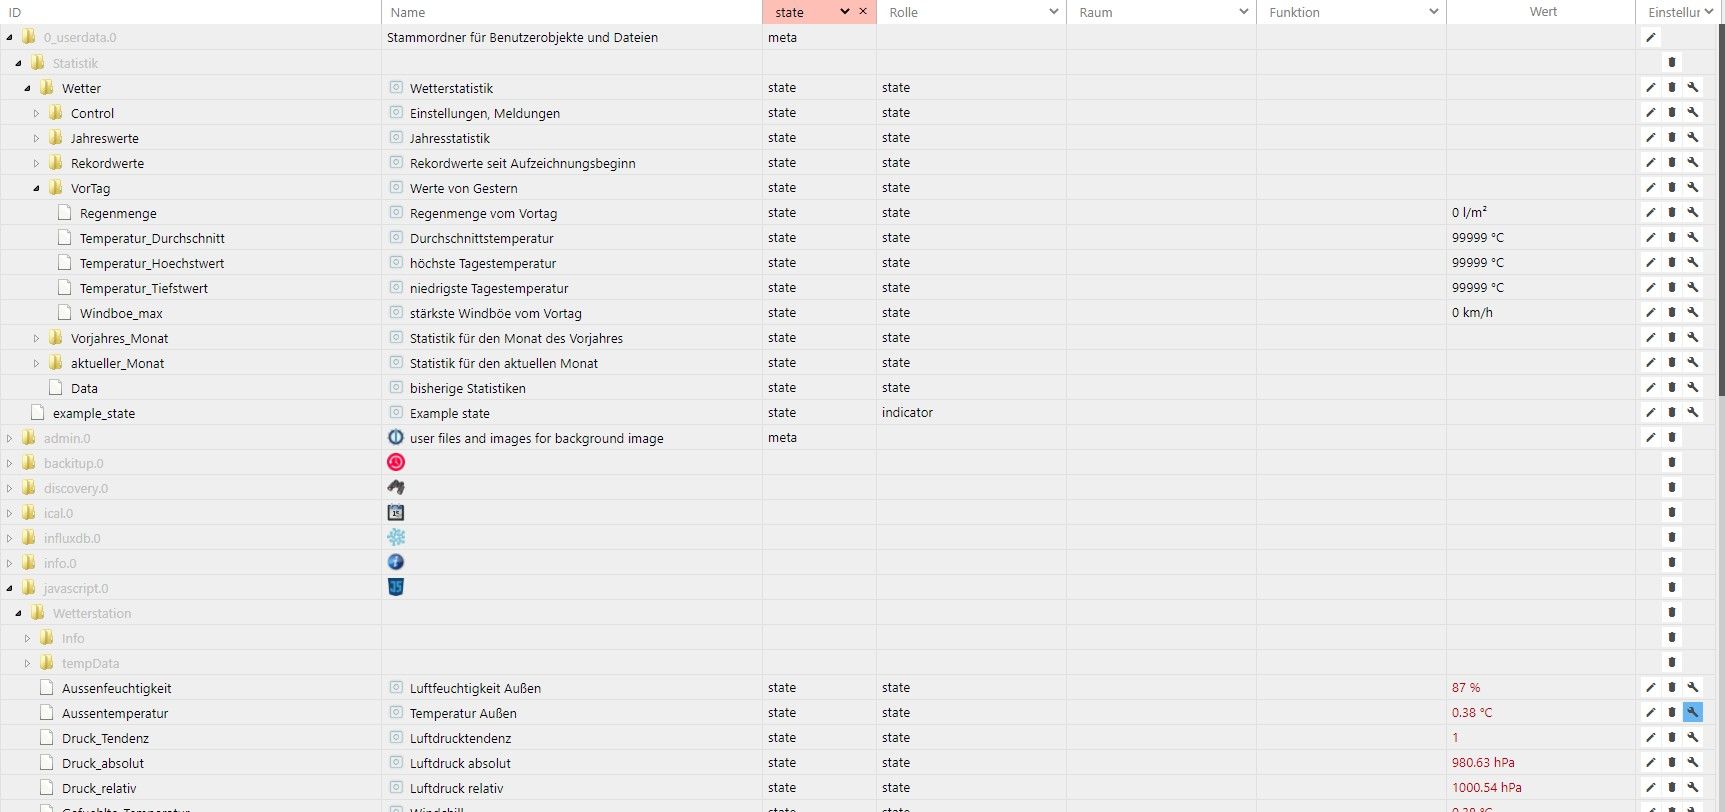Image resolution: width=1725 pixels, height=812 pixels.
Task: Collapse the Wetter folder
Action: click(28, 88)
